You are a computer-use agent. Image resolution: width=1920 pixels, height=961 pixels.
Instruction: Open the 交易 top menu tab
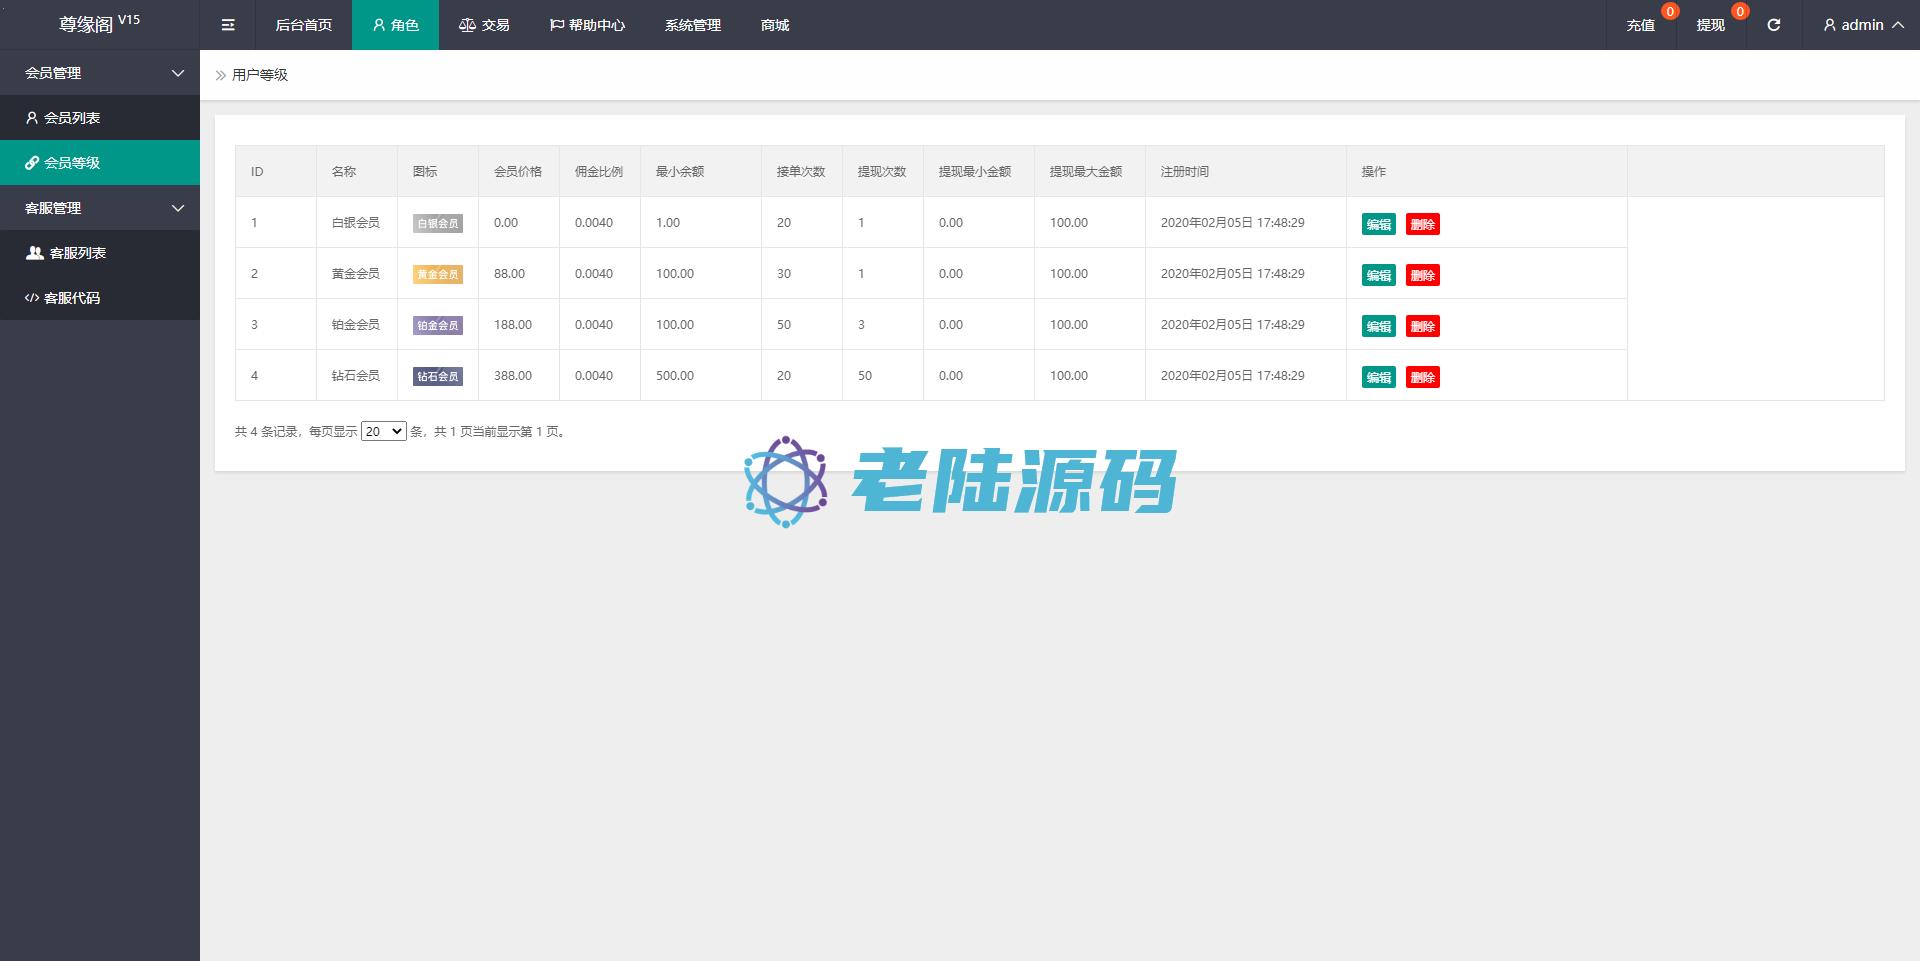point(485,25)
